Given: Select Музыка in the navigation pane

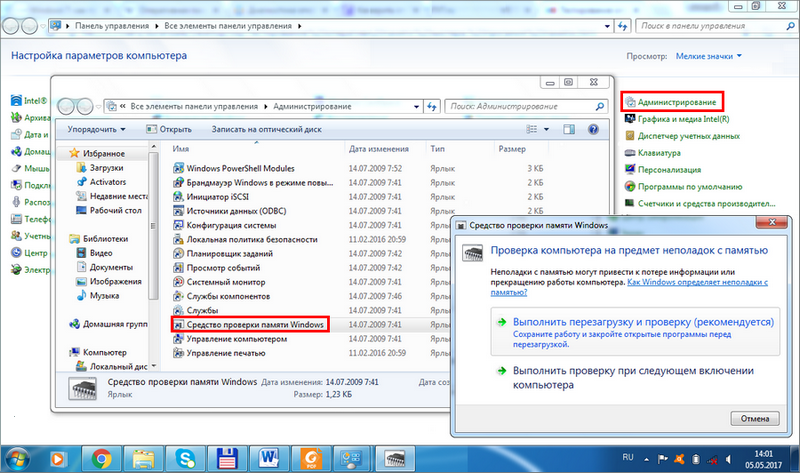Looking at the screenshot, I should (104, 296).
